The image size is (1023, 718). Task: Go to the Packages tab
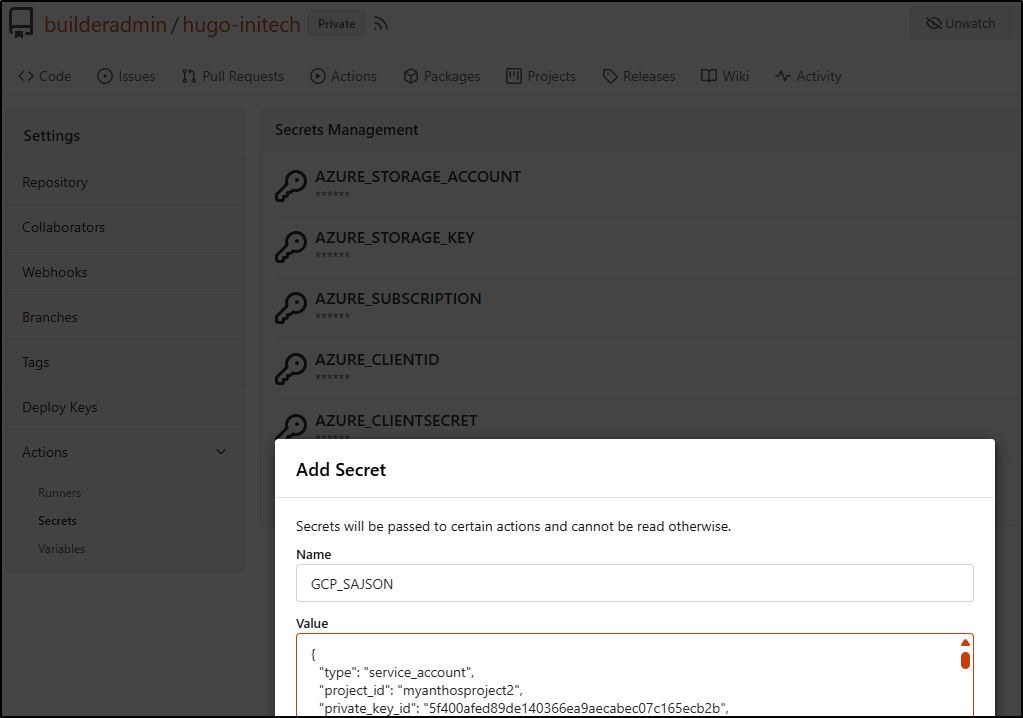click(441, 76)
